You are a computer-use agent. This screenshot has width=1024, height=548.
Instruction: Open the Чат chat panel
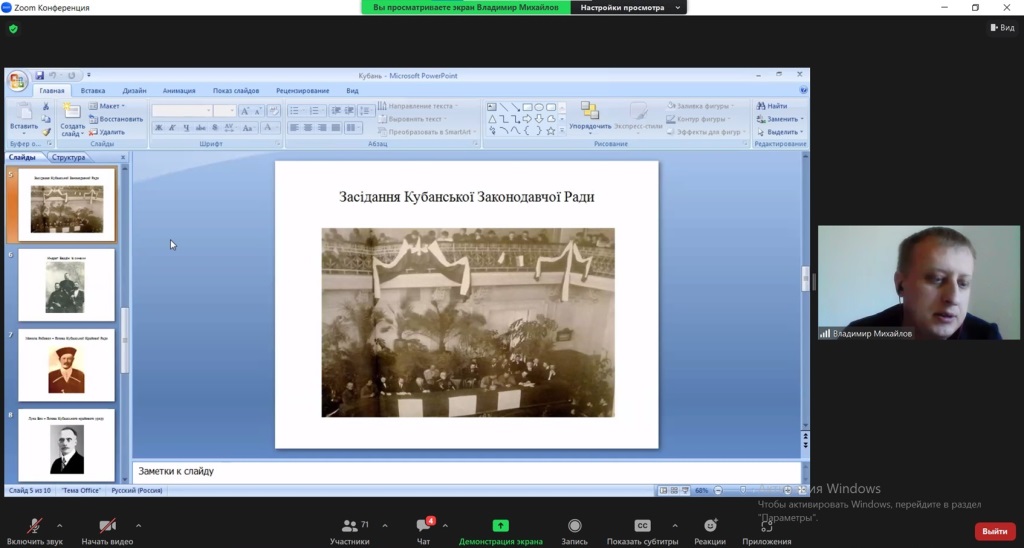[x=423, y=527]
